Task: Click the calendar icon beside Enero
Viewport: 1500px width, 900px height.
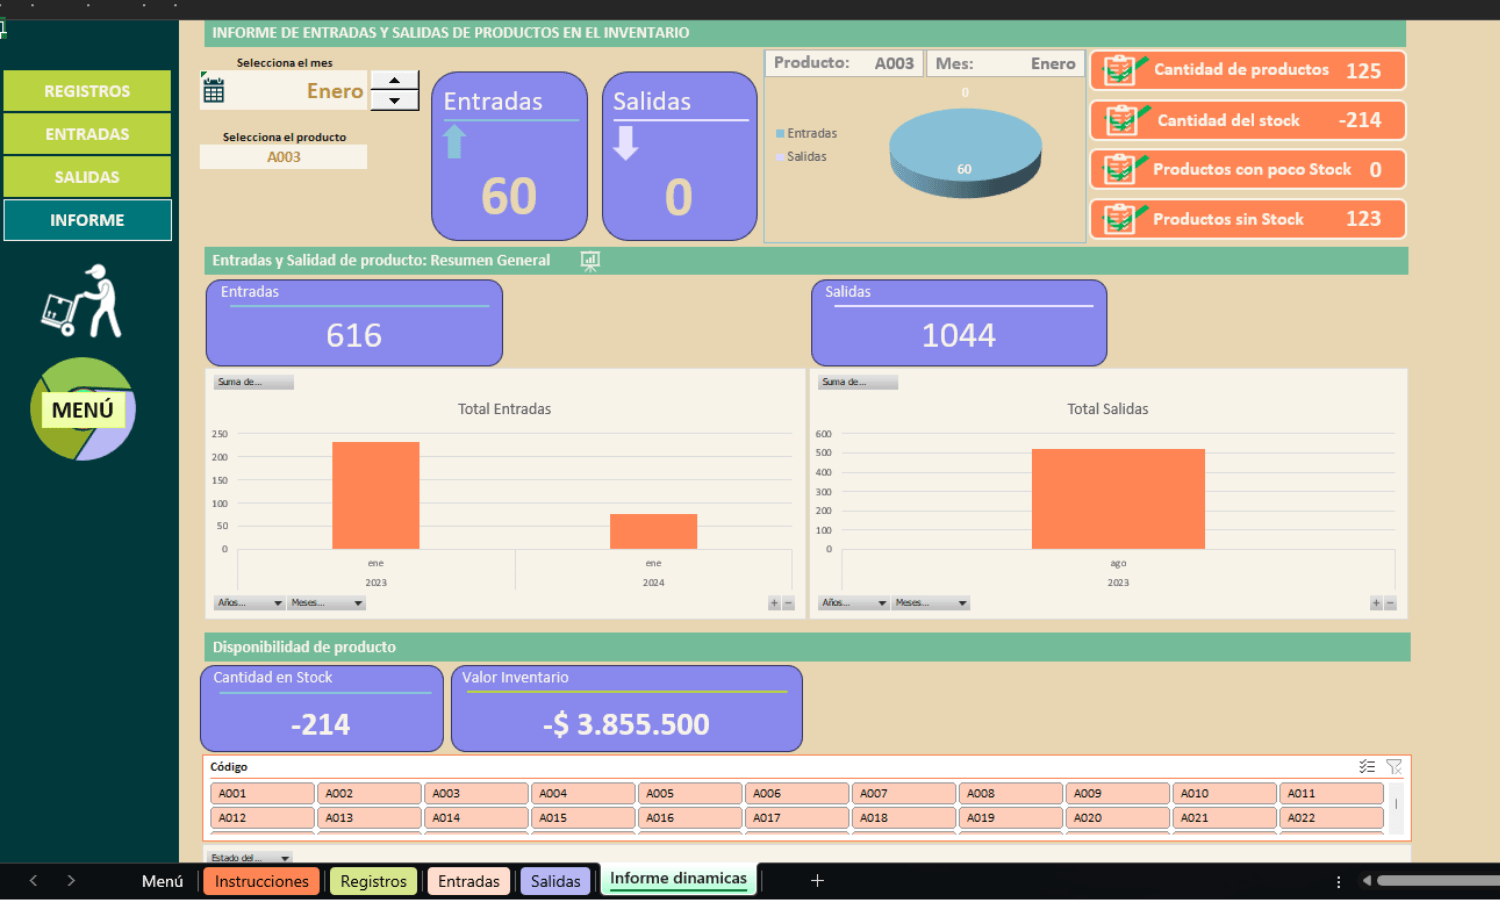Action: click(213, 88)
